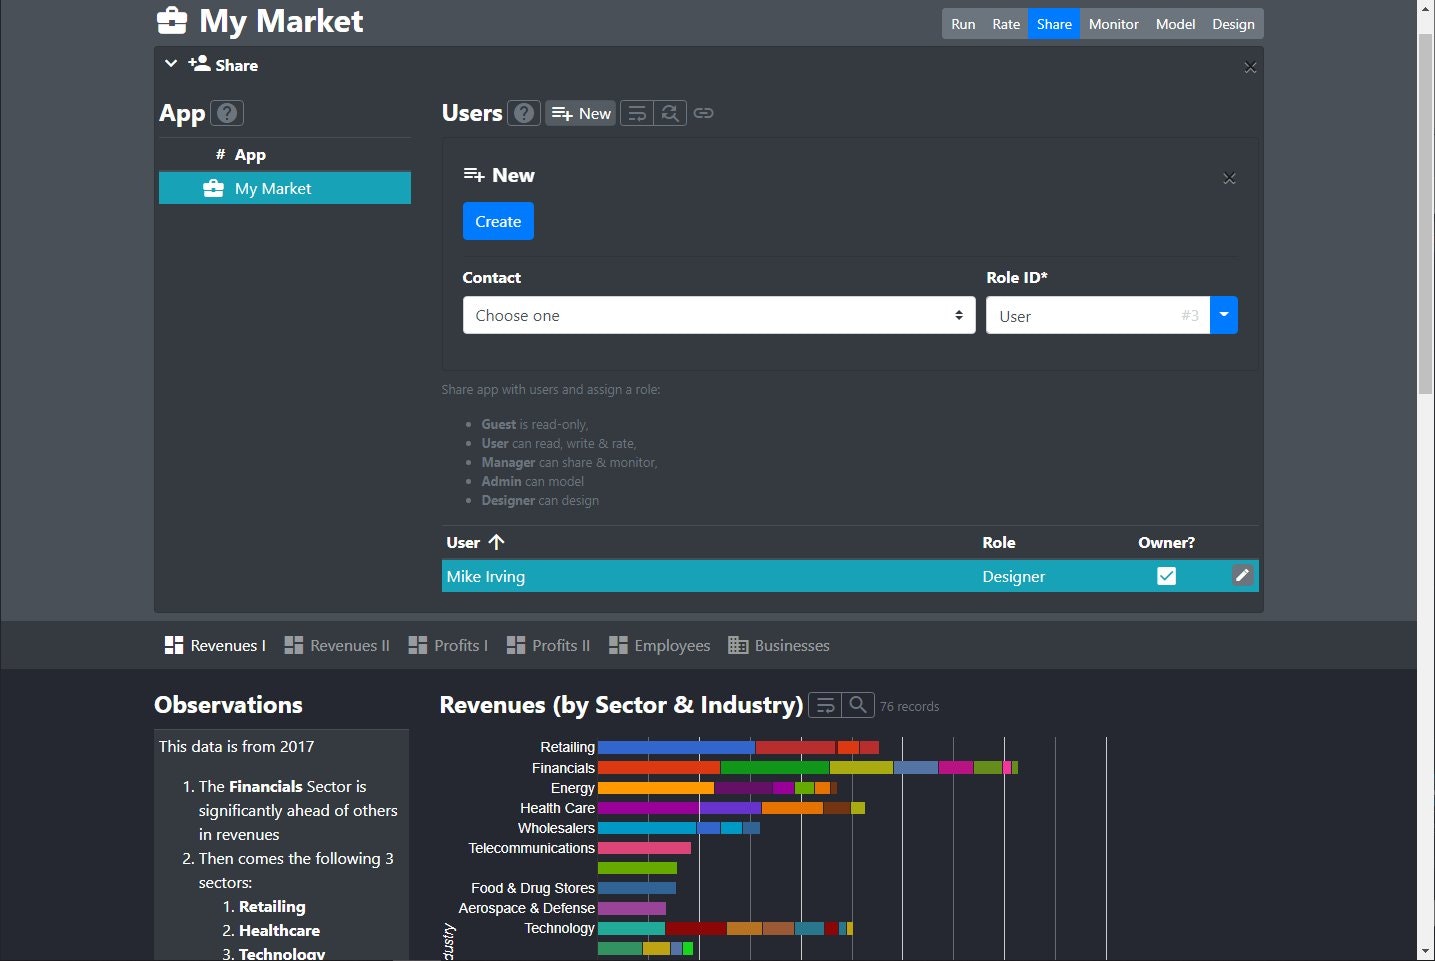Open help for the App section
Image resolution: width=1435 pixels, height=961 pixels.
[228, 113]
